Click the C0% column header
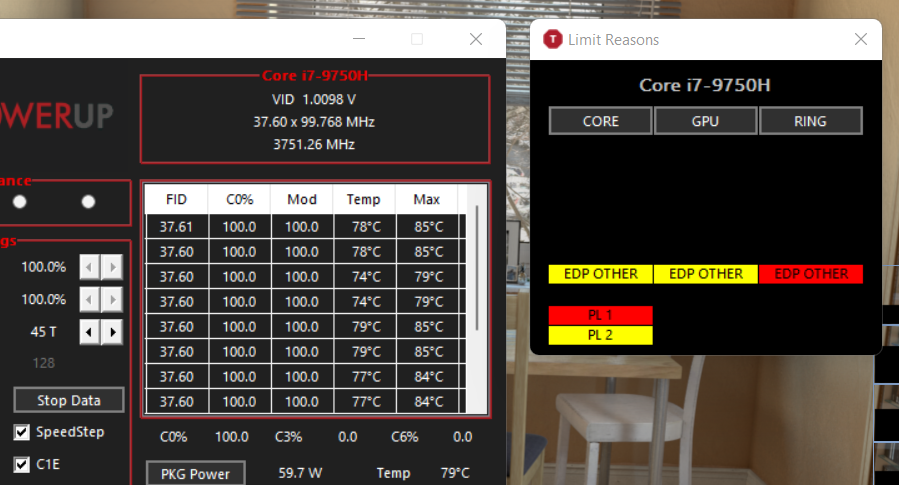Image resolution: width=899 pixels, height=485 pixels. point(239,200)
